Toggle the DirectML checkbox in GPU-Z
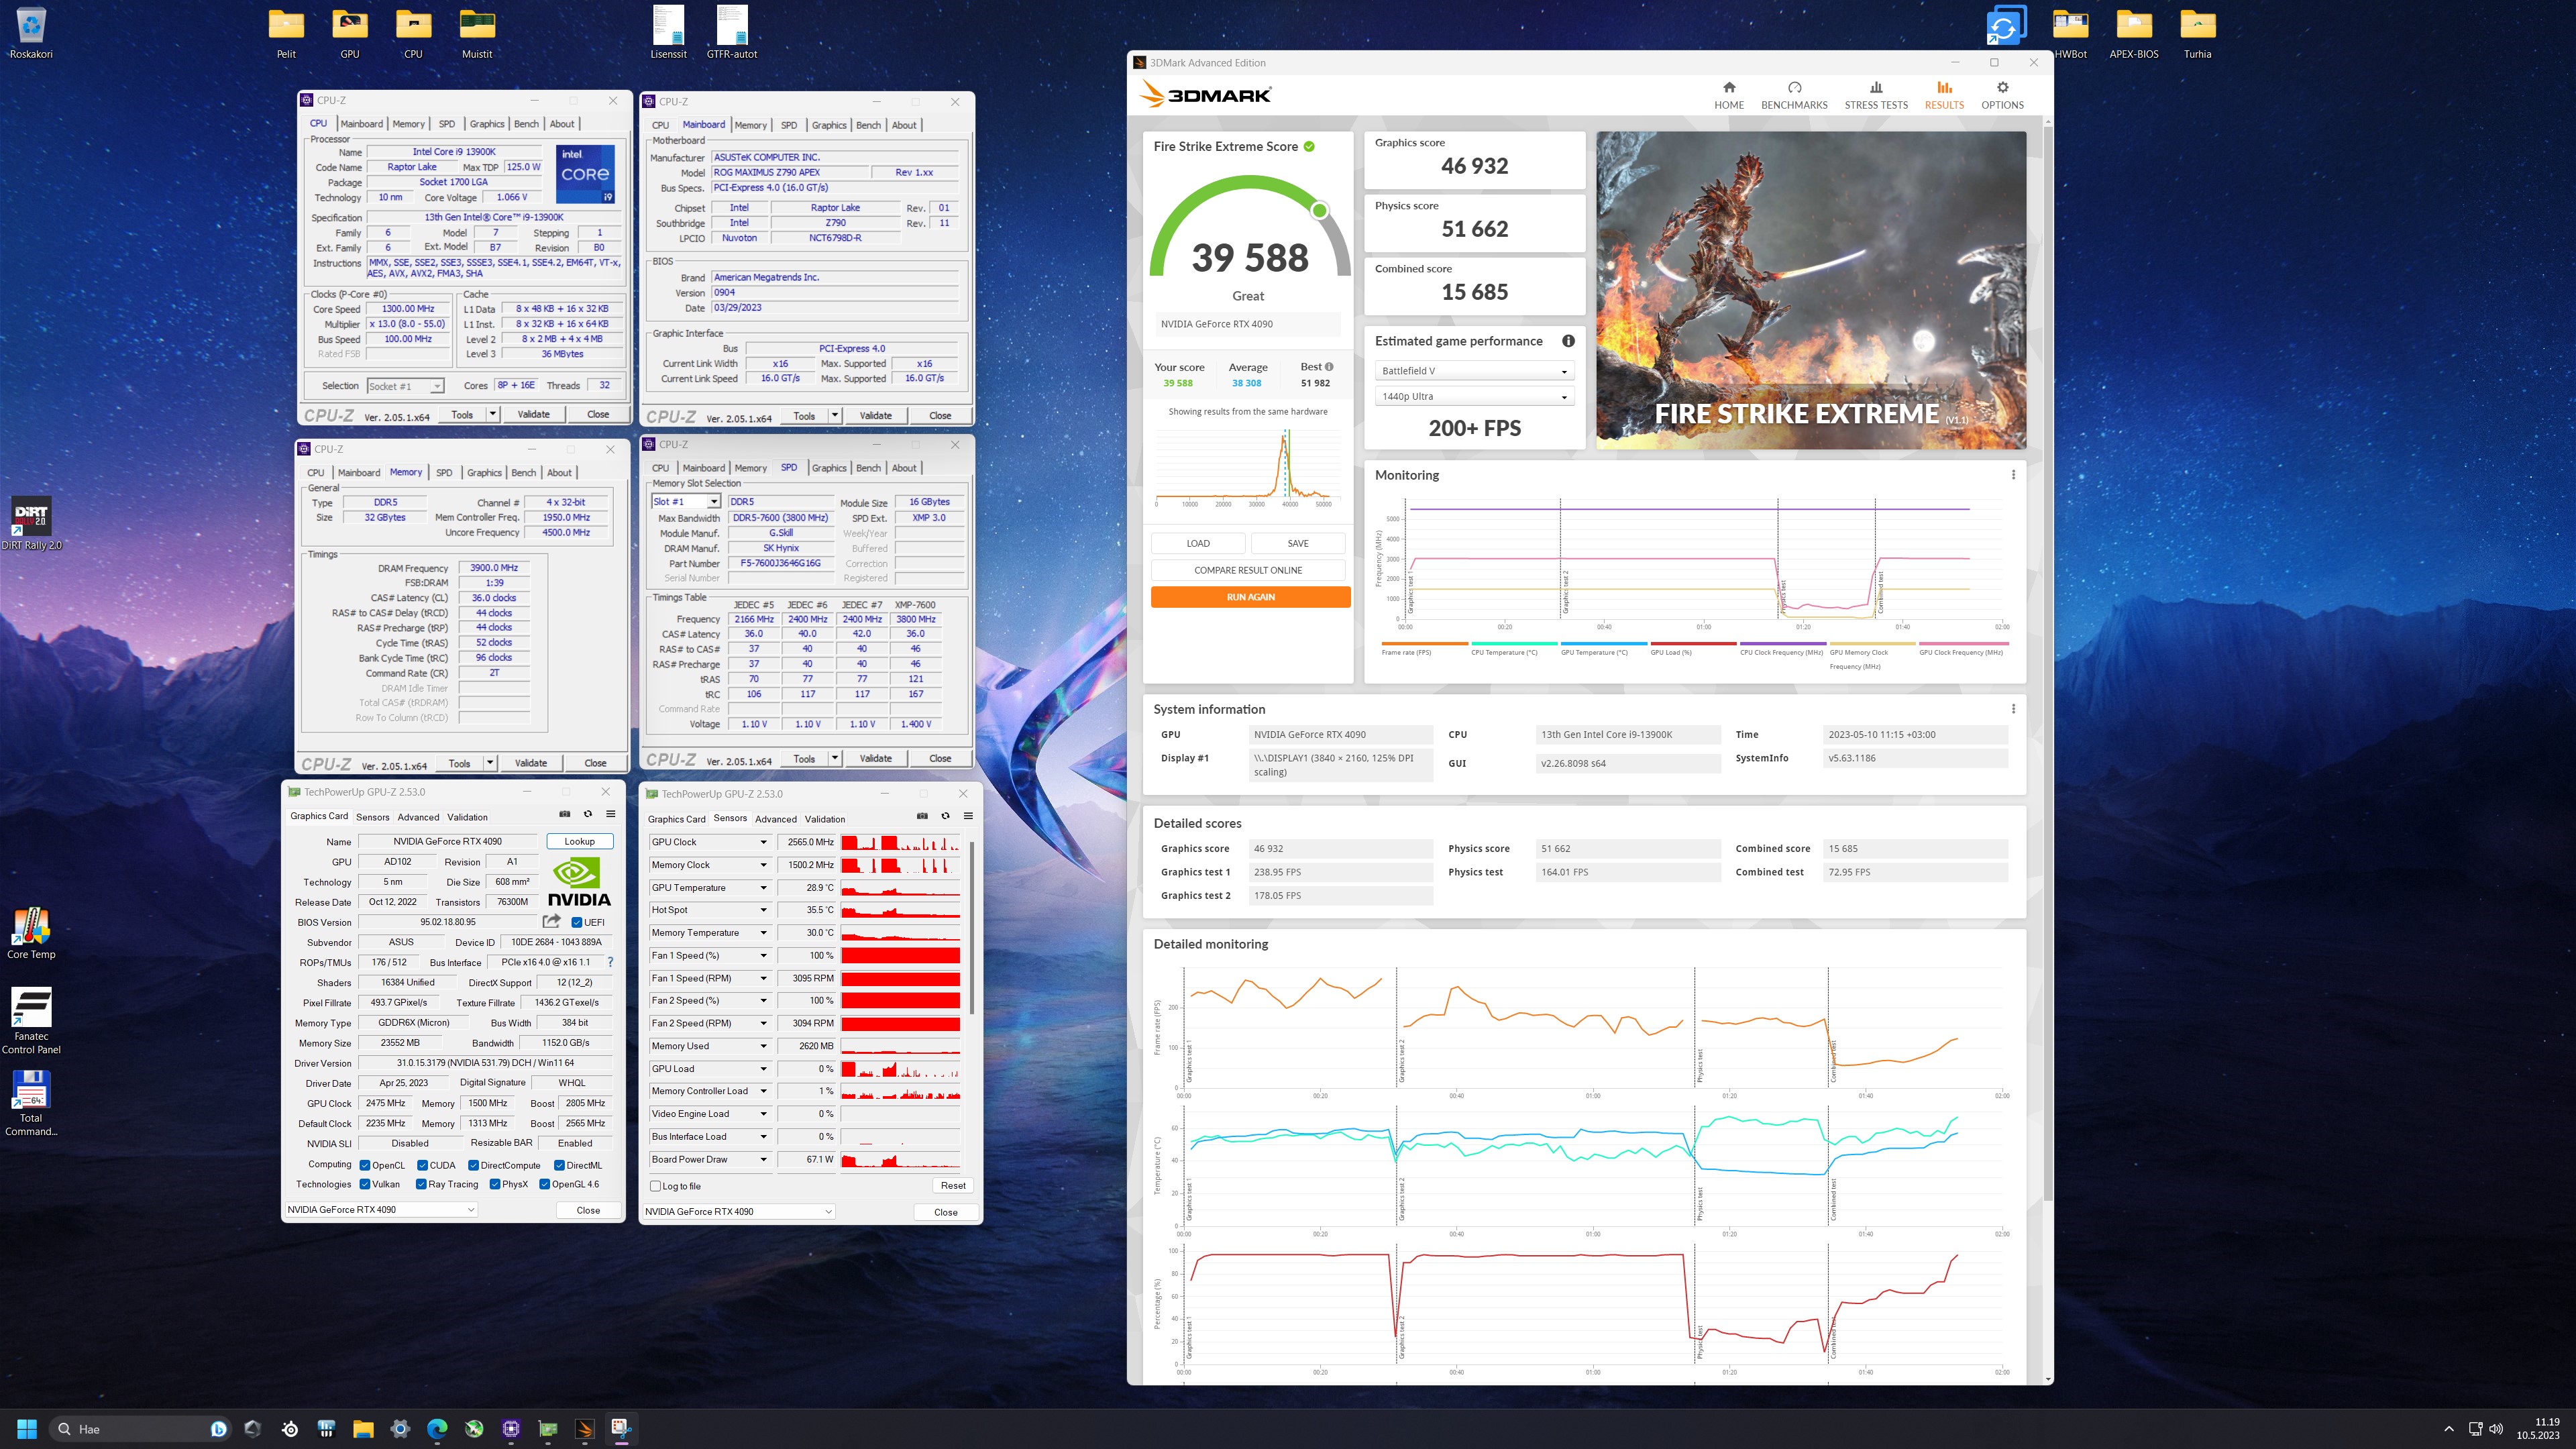 point(560,1165)
